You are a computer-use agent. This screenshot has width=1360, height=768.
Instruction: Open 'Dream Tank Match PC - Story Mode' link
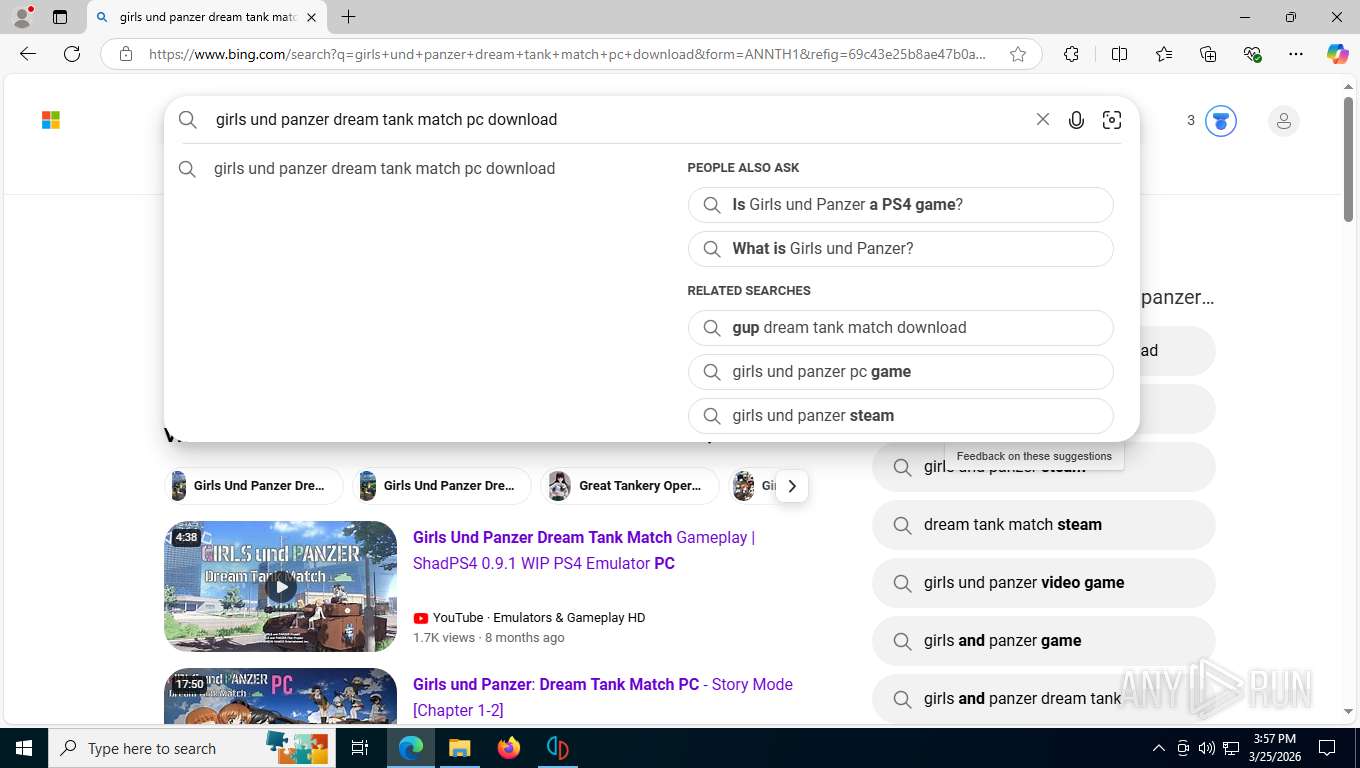(x=603, y=698)
